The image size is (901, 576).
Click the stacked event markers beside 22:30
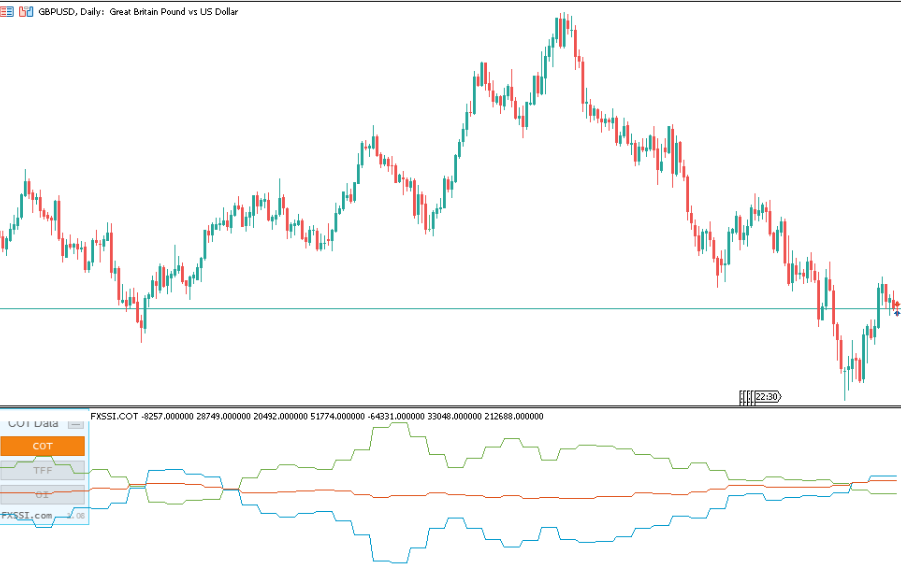745,397
